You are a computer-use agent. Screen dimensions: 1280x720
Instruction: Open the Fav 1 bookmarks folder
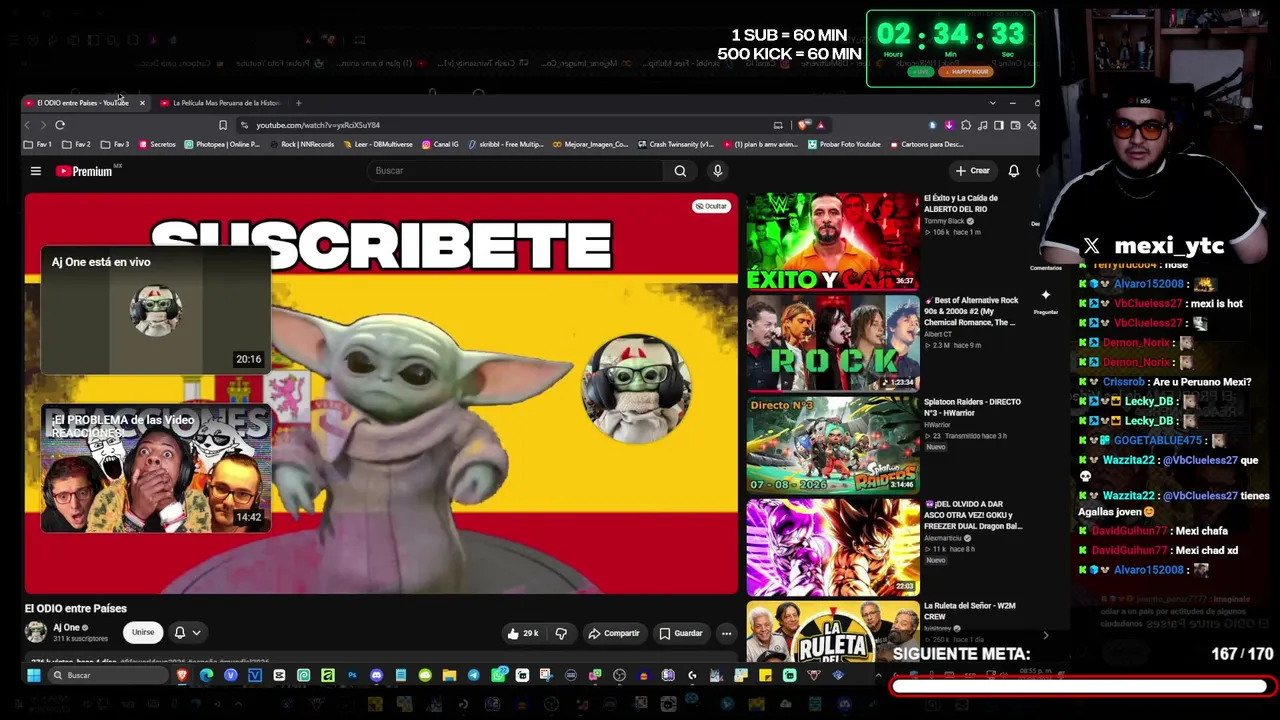point(38,144)
